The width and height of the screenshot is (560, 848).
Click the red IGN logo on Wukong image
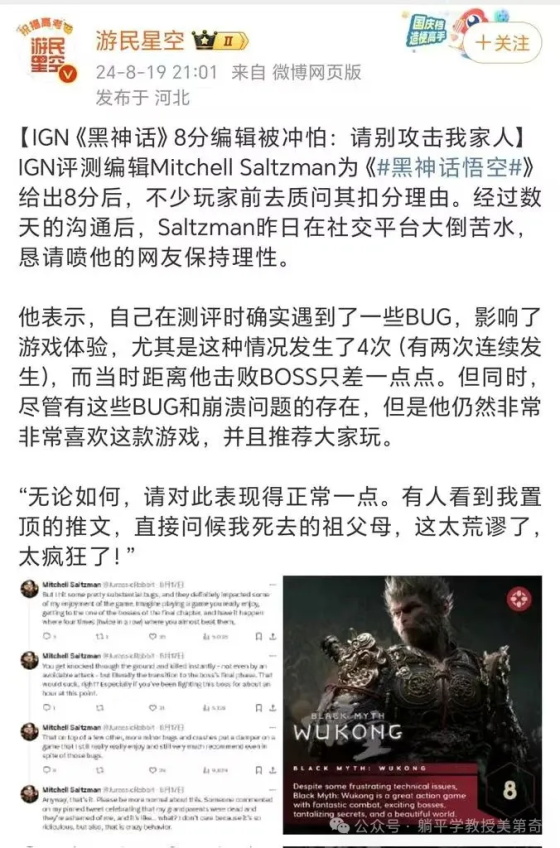518,600
